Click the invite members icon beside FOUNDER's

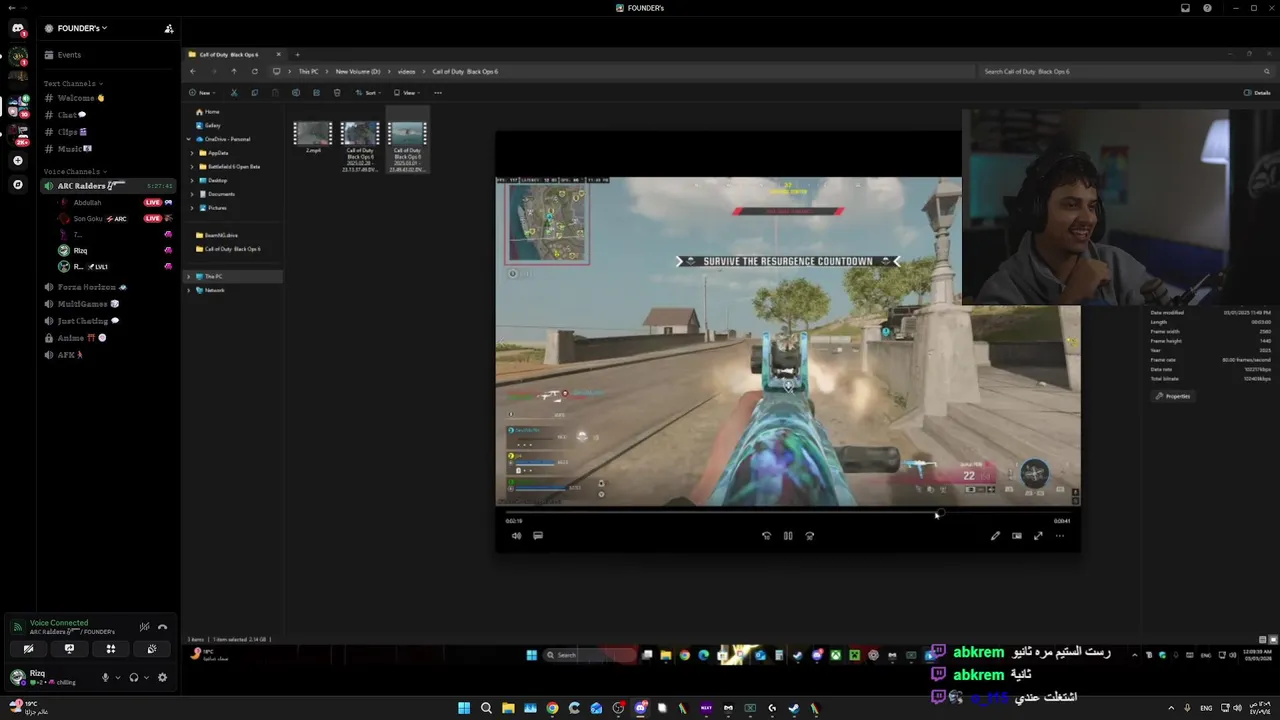pyautogui.click(x=168, y=28)
